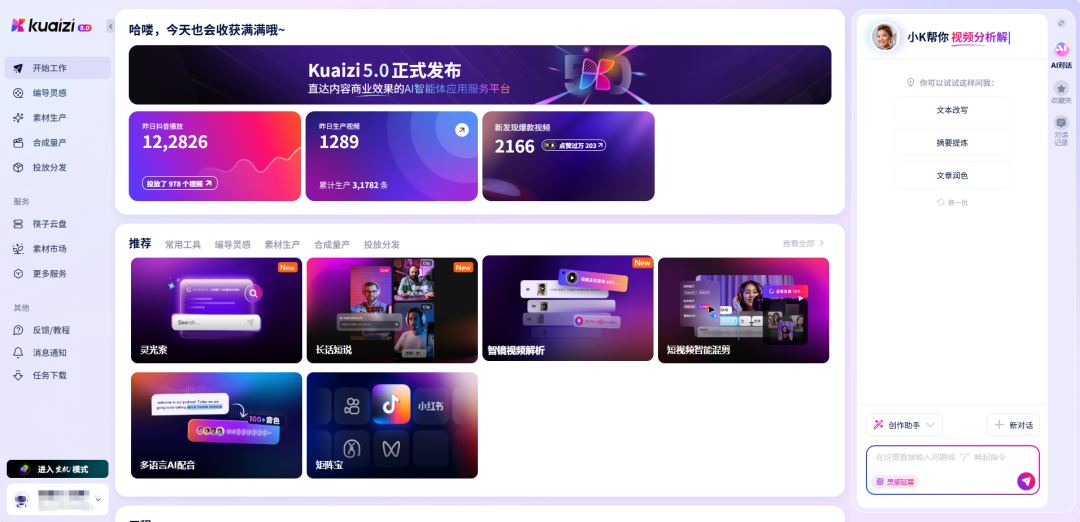Expand the account menu chevron at bottom-left
1080x522 pixels.
98,499
